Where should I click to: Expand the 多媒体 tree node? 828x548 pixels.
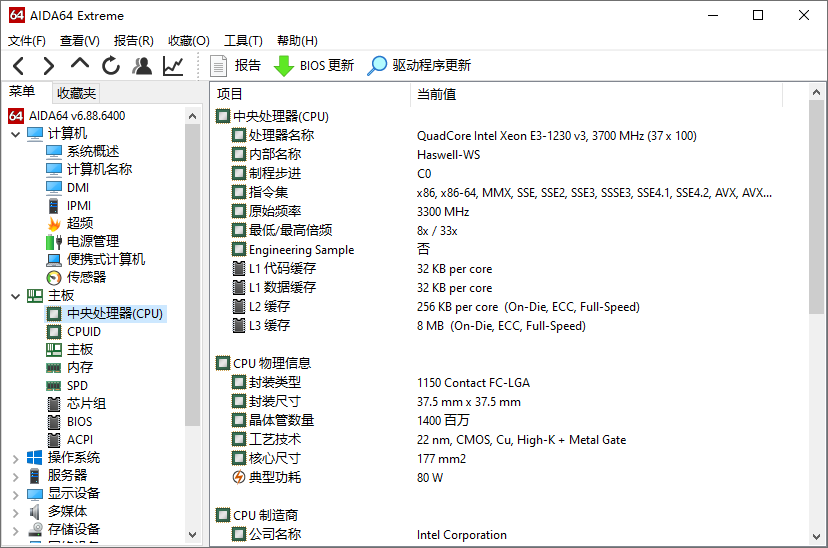[16, 512]
